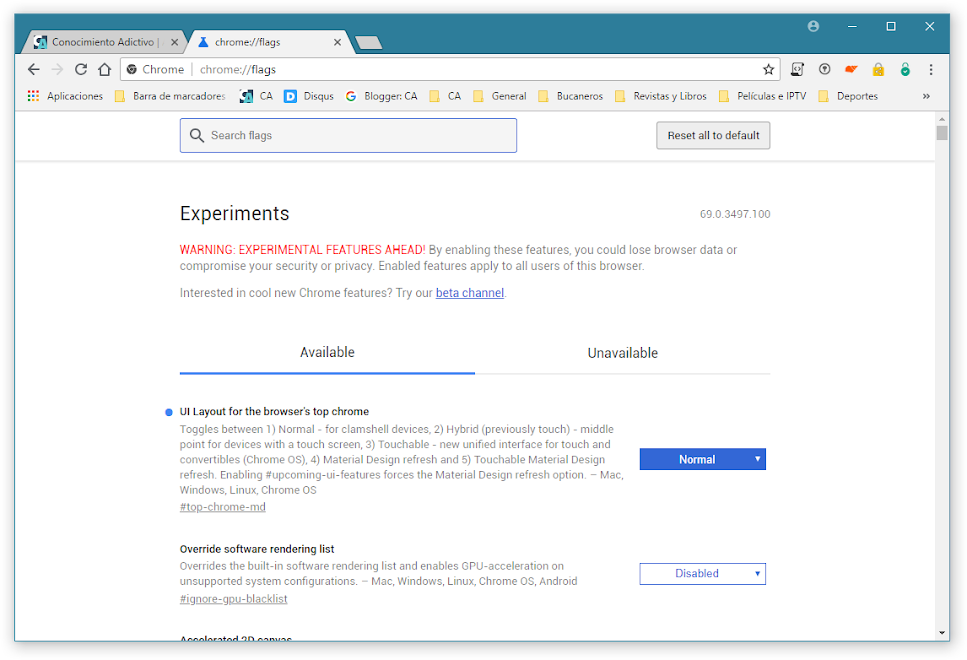Click the green extension icon in toolbar
This screenshot has width=967, height=660.
point(905,70)
